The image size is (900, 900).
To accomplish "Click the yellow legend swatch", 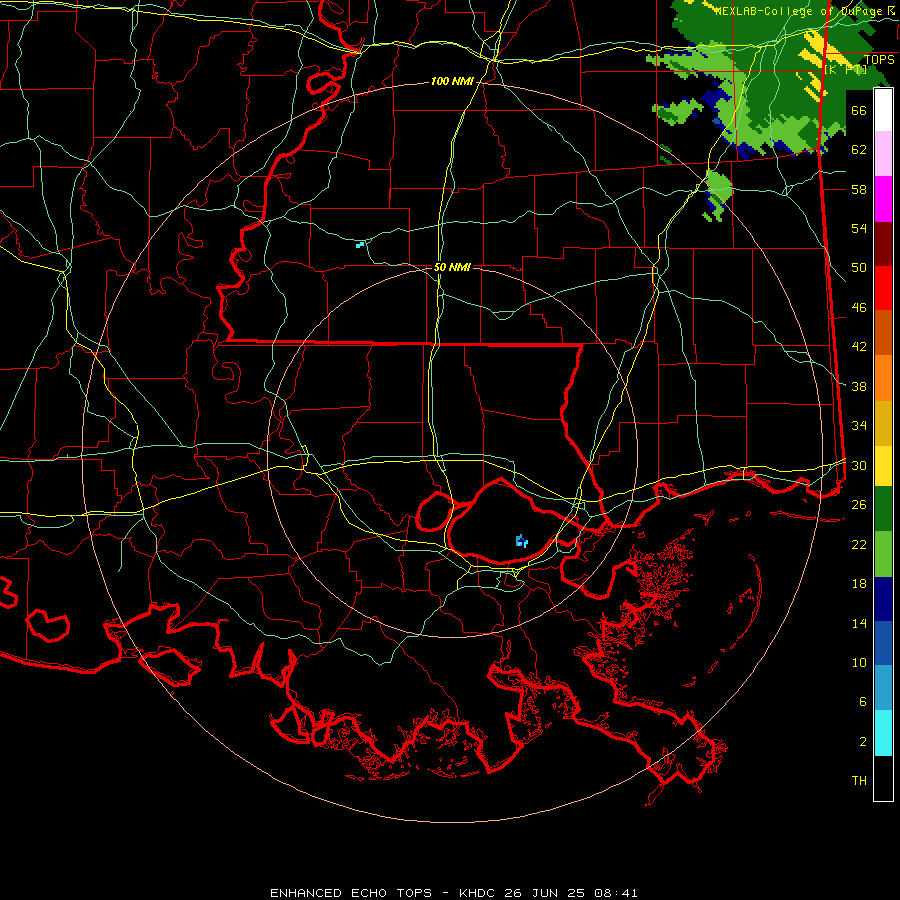I will (883, 466).
